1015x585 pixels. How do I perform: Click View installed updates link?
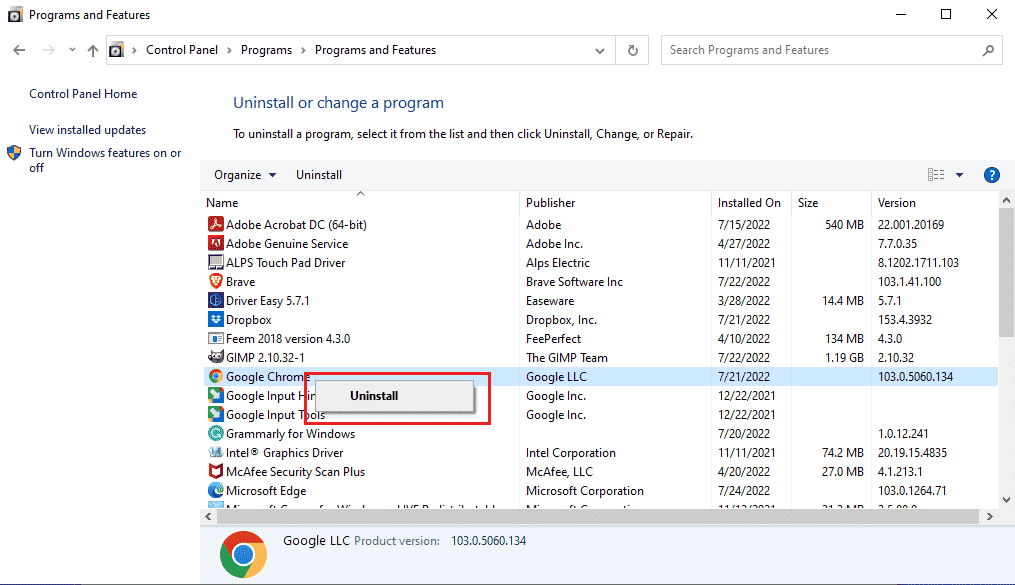[87, 130]
